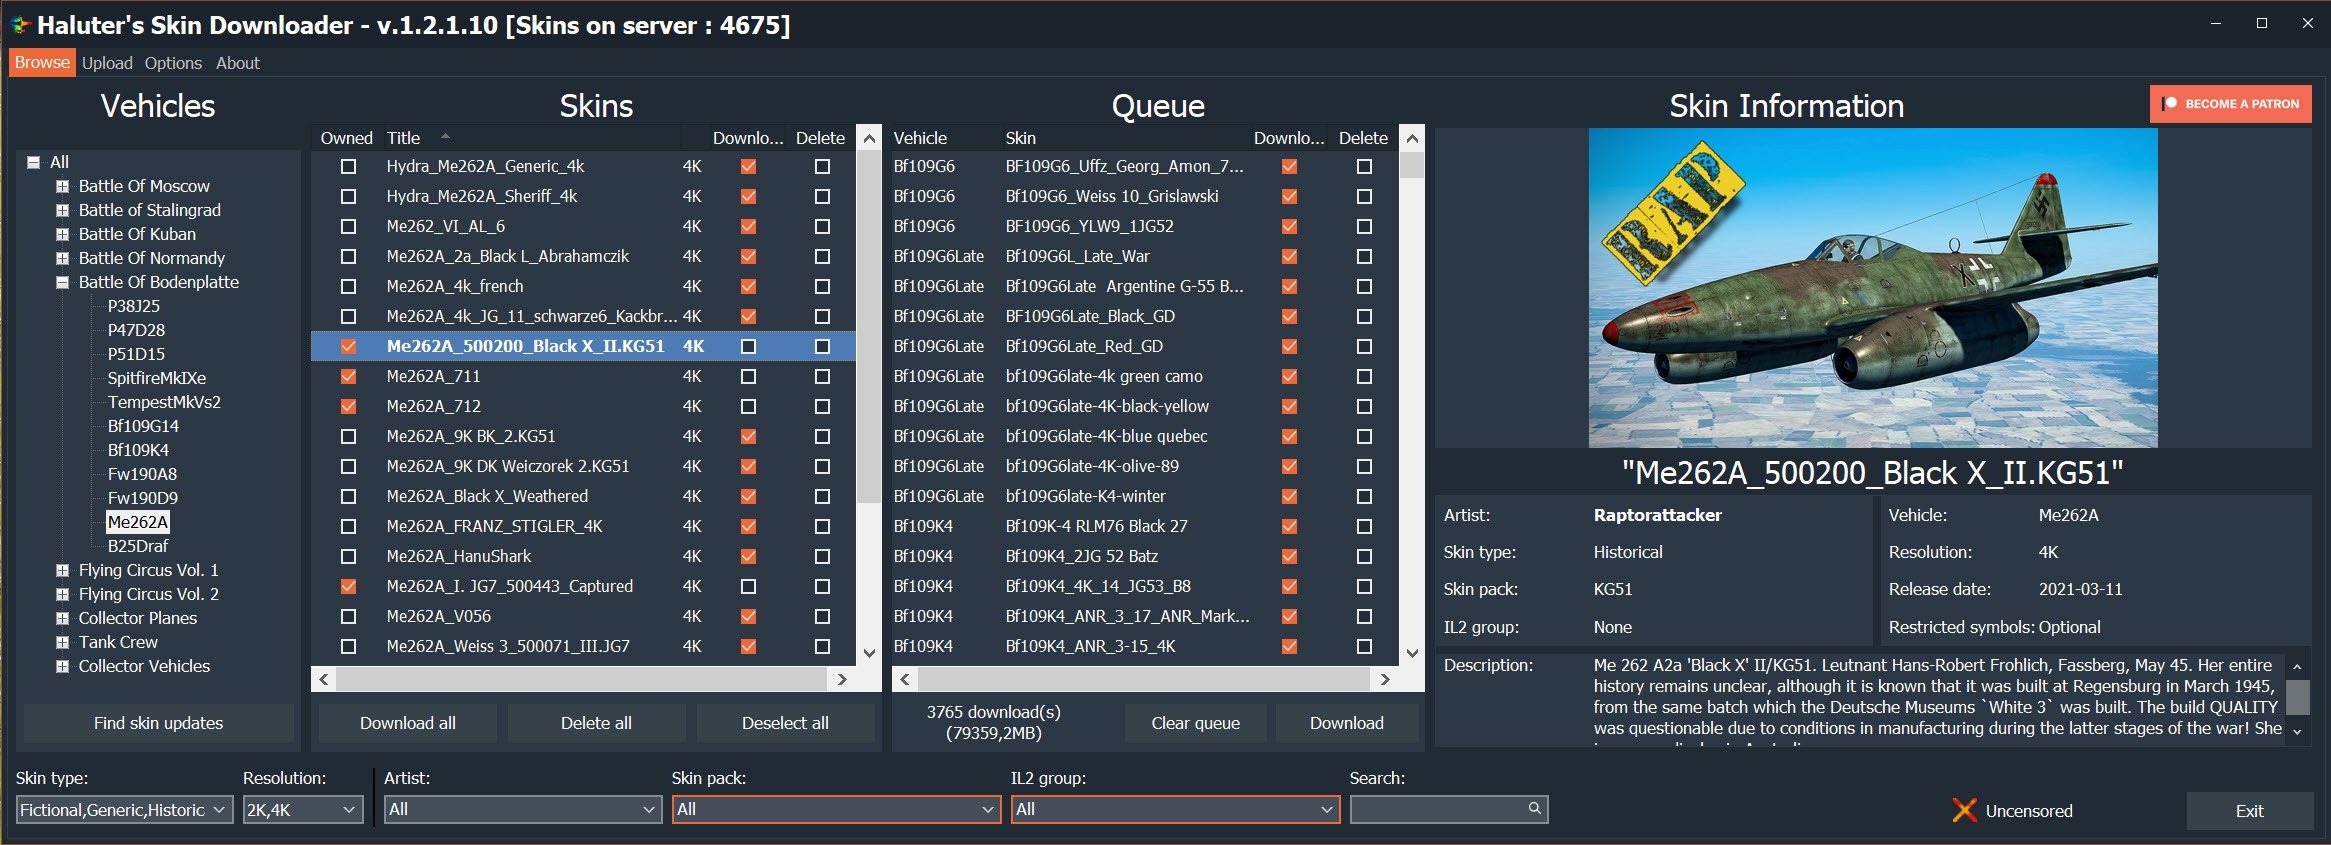The width and height of the screenshot is (2331, 845).
Task: Click down arrow of Queue list scrollbar
Action: tap(1412, 653)
